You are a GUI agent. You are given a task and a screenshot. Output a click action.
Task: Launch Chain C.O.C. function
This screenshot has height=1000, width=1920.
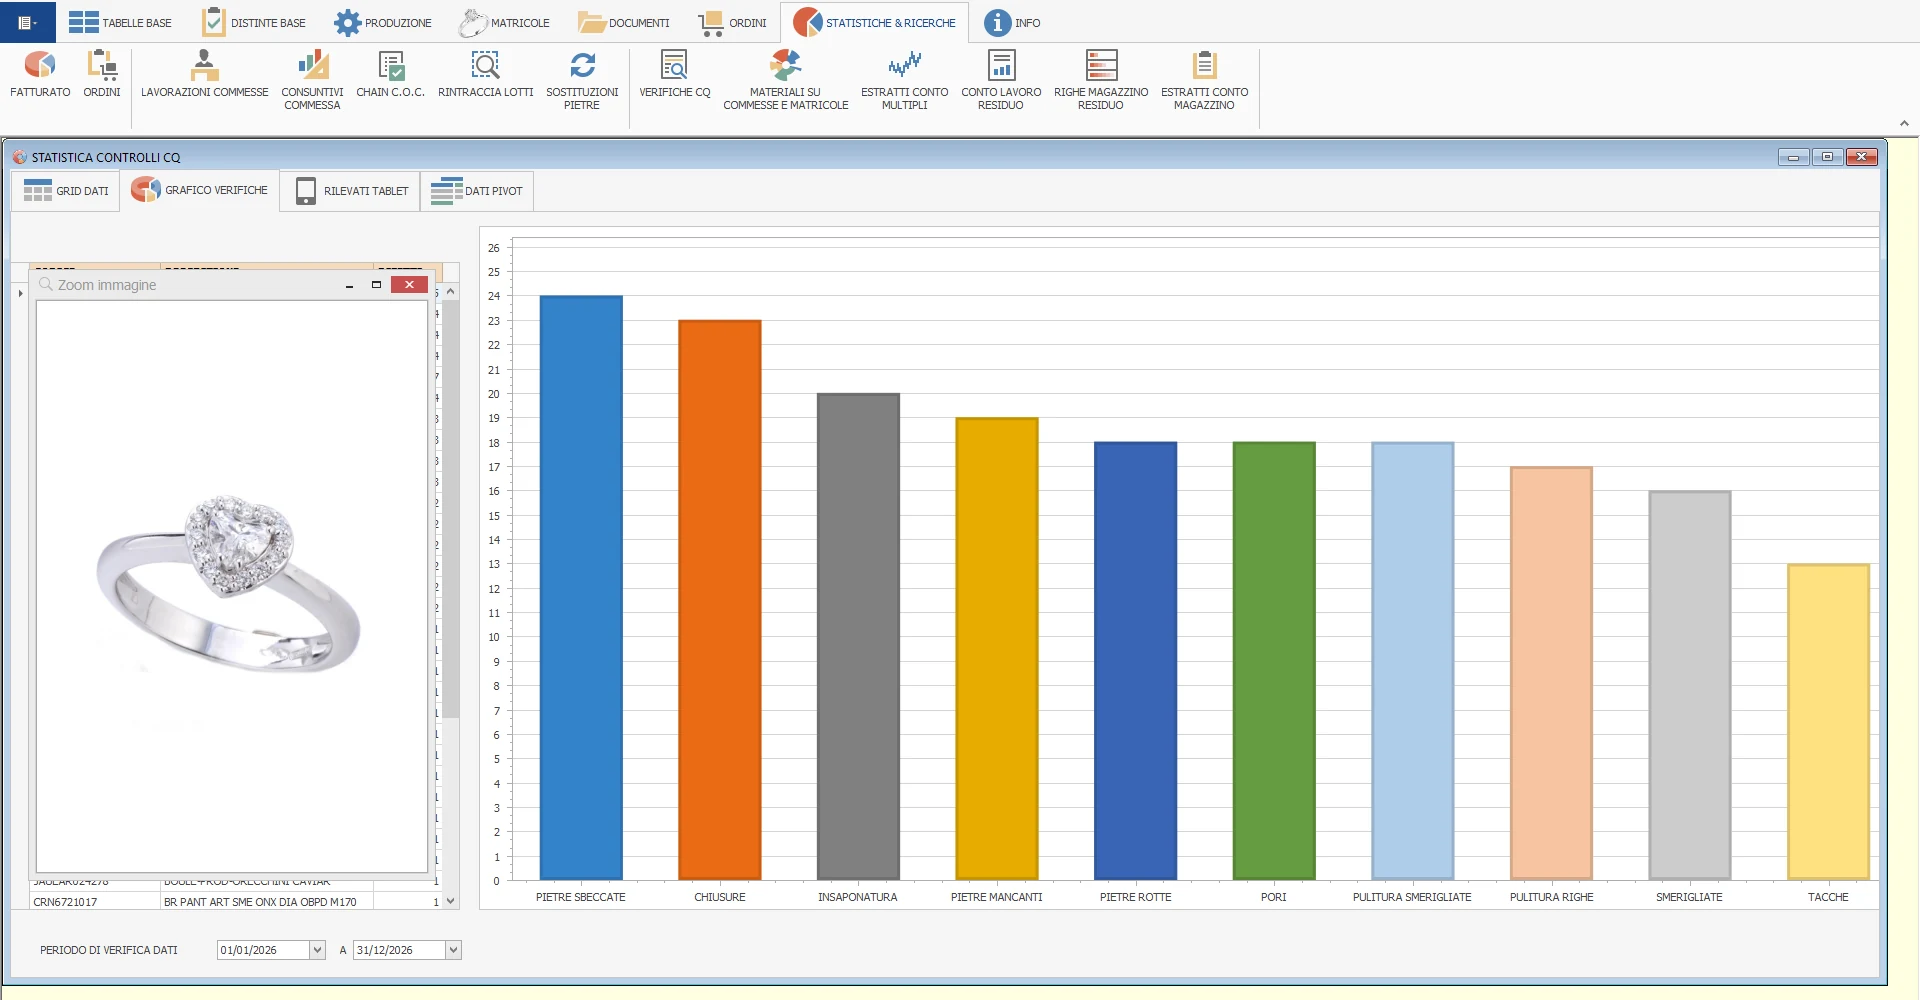(x=390, y=75)
